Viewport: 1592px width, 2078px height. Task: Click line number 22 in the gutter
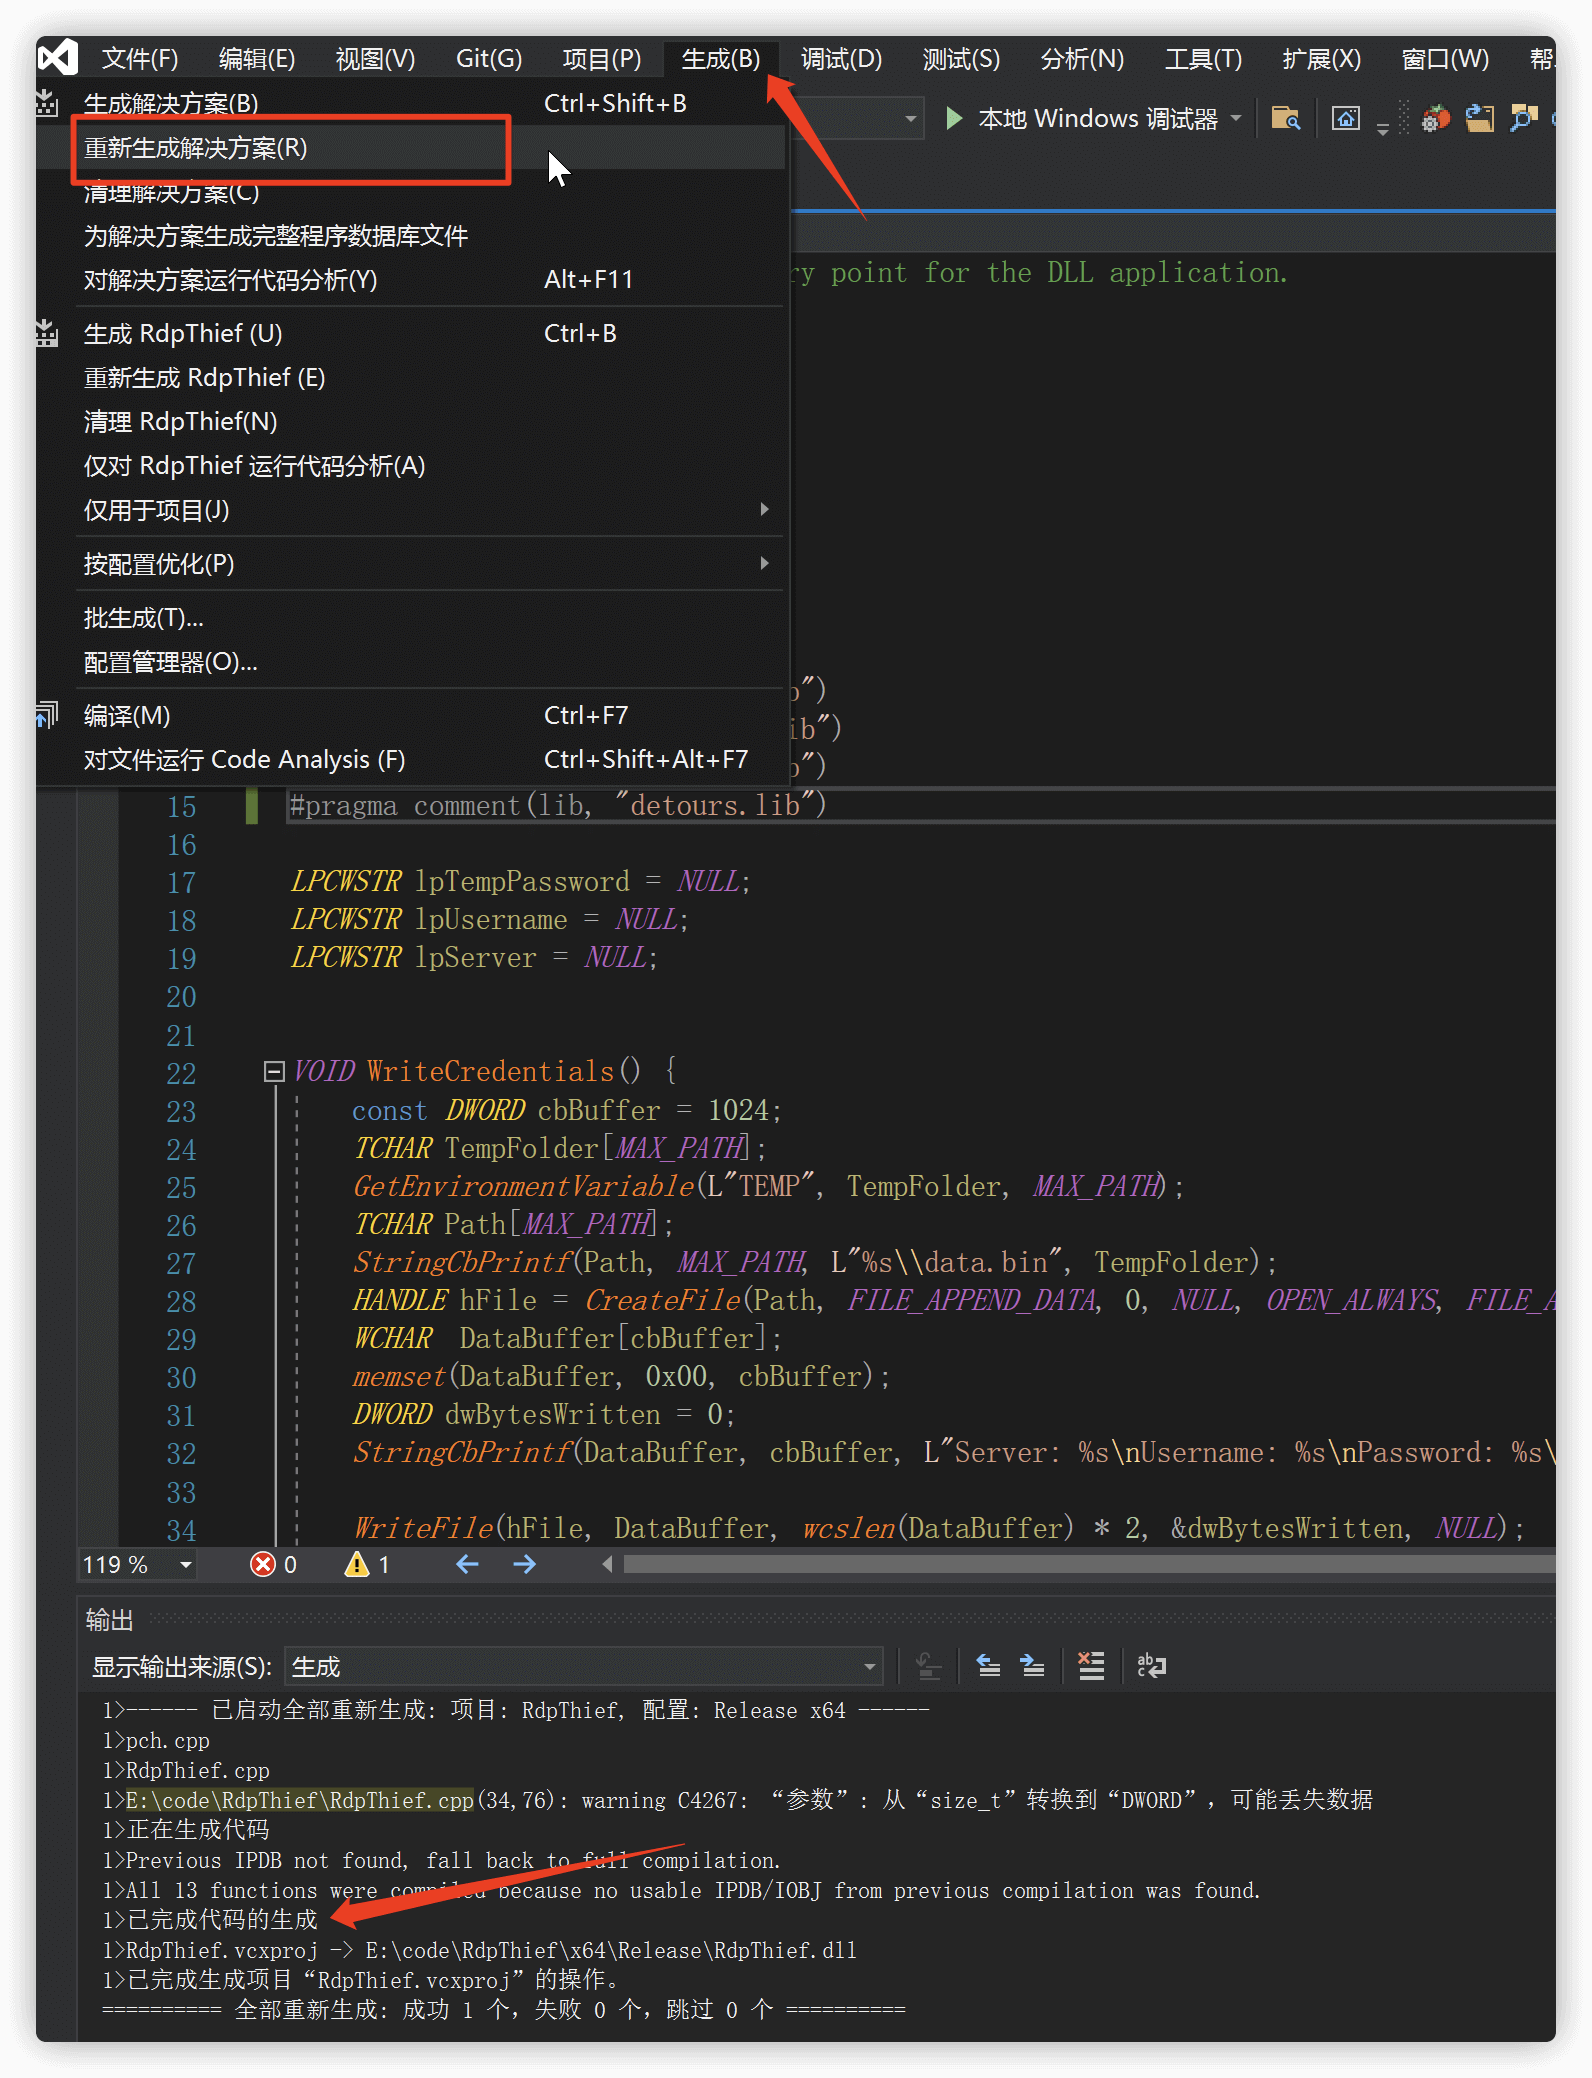[x=181, y=1073]
